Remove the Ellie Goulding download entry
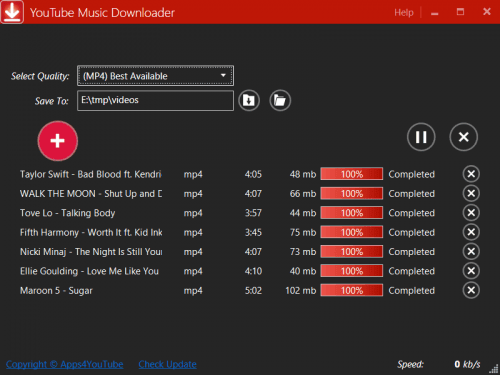Image resolution: width=500 pixels, height=375 pixels. [x=471, y=270]
